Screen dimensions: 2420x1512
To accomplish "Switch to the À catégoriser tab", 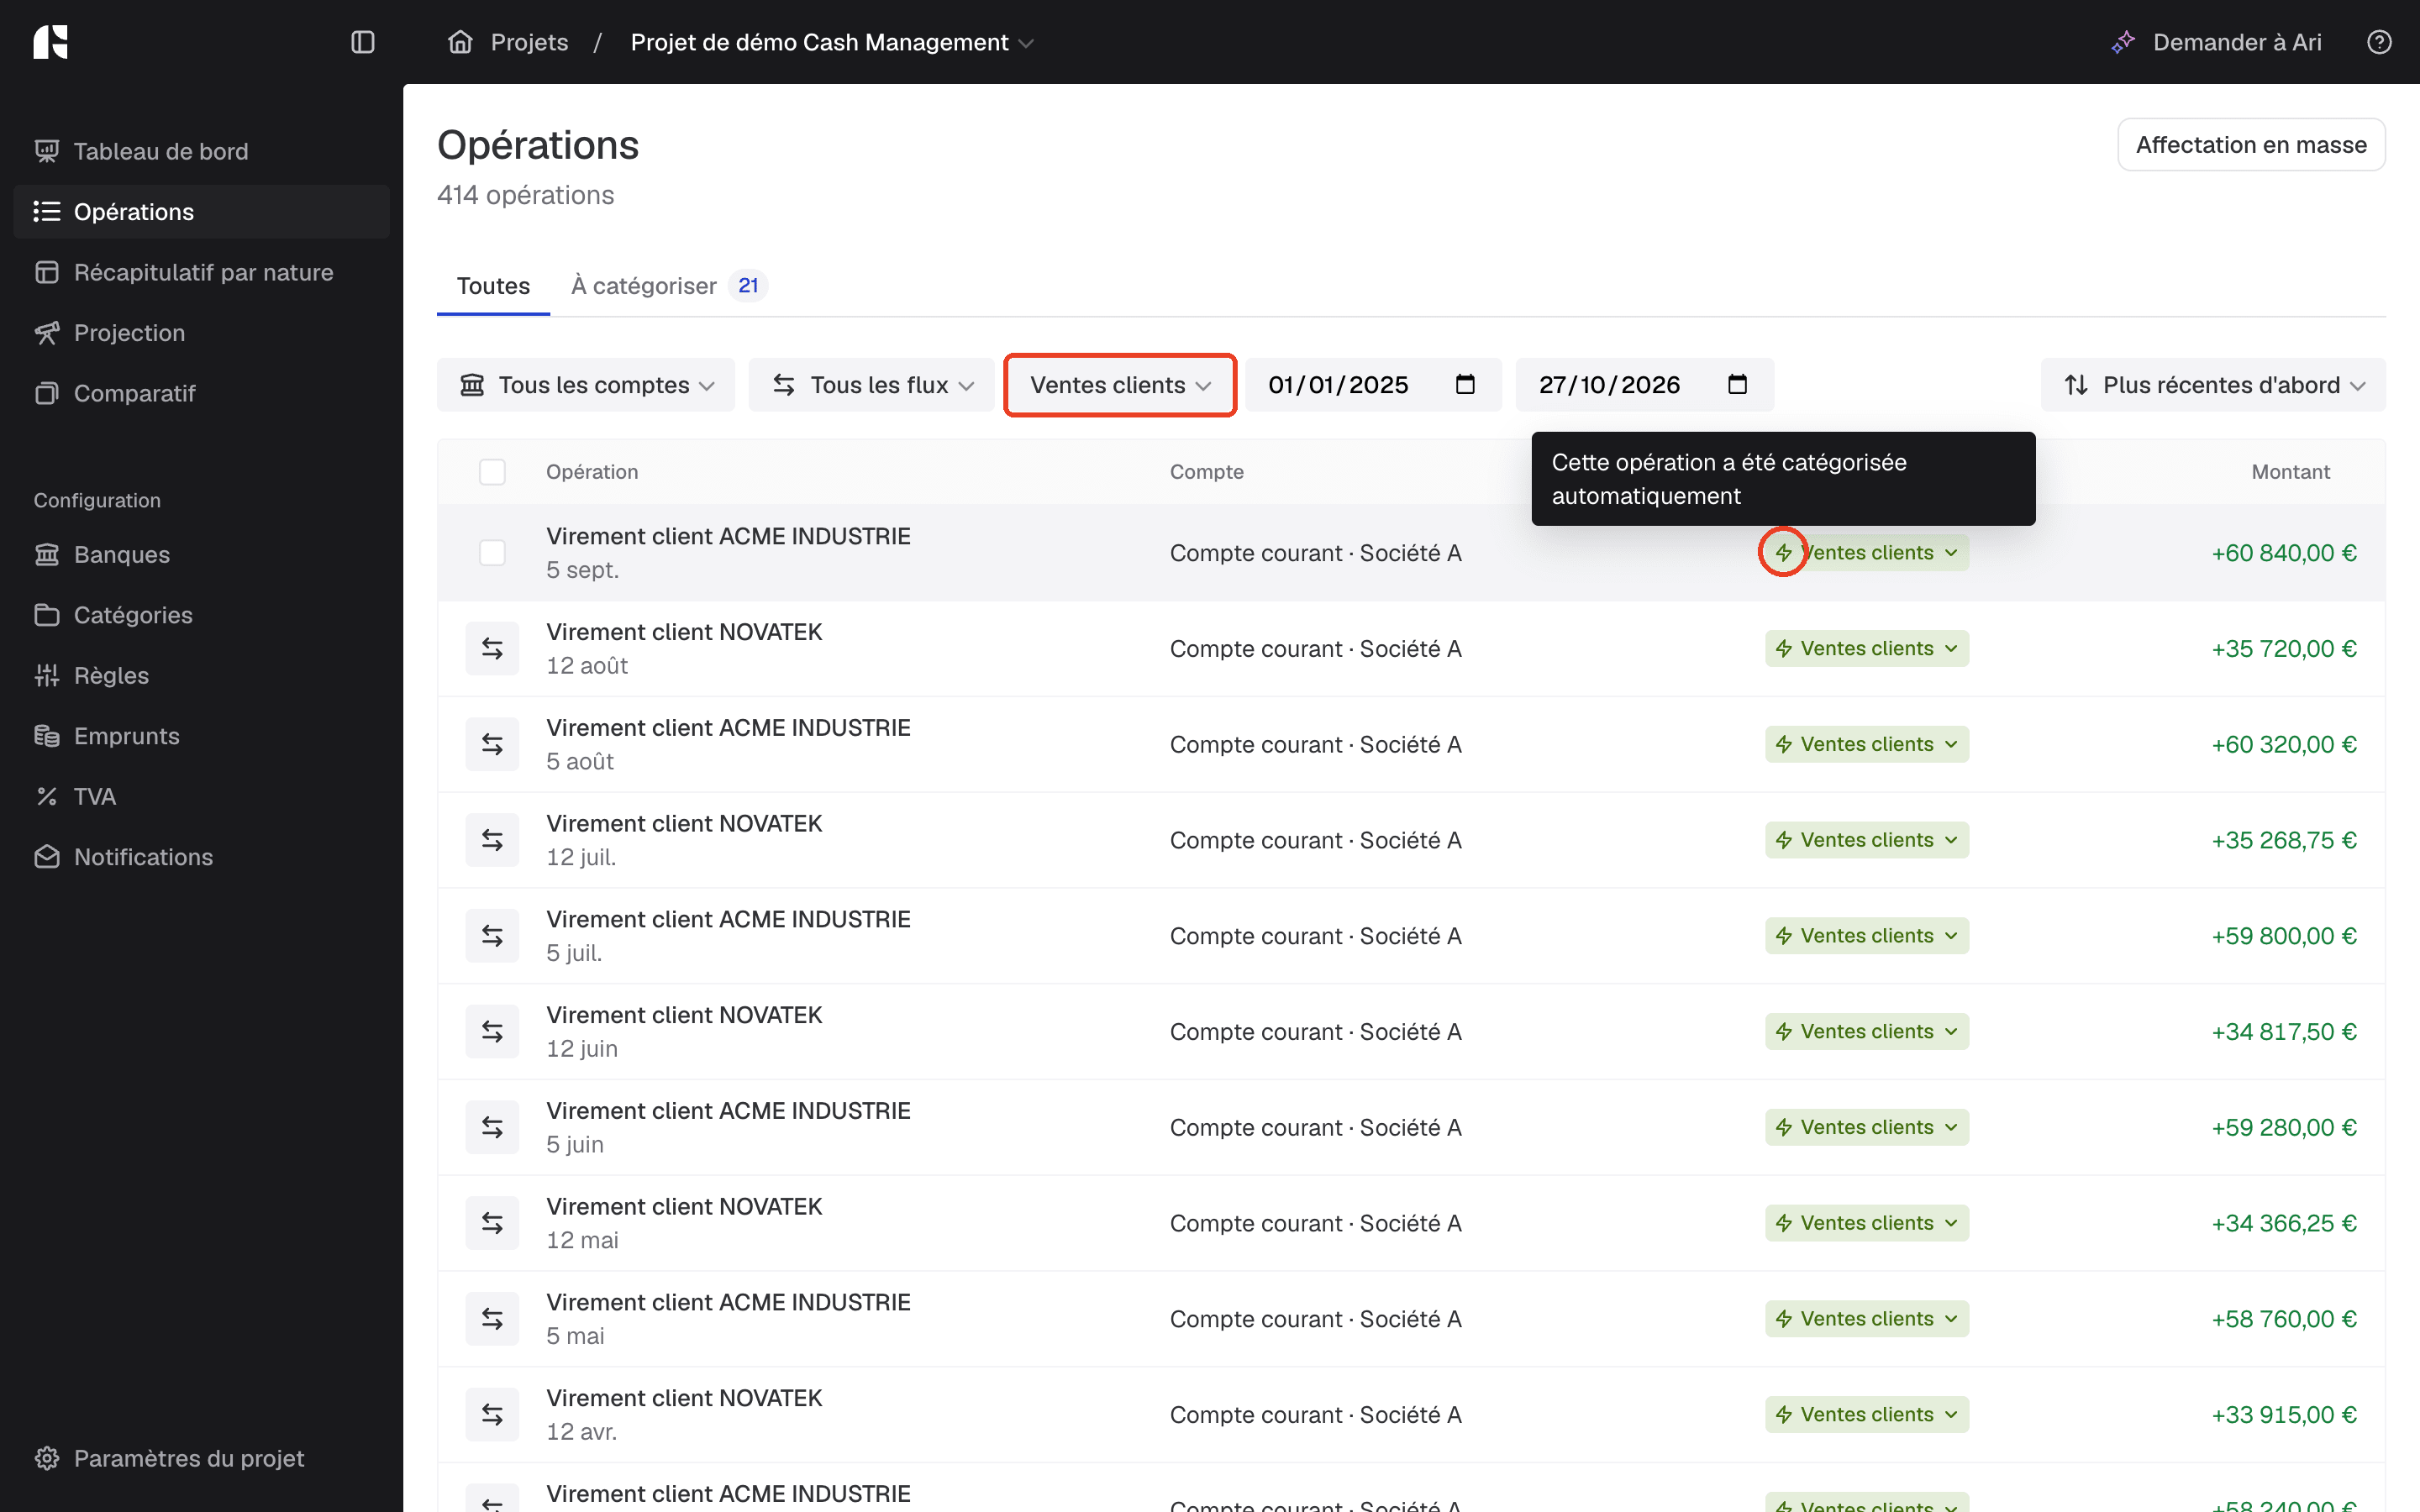I will (x=668, y=286).
